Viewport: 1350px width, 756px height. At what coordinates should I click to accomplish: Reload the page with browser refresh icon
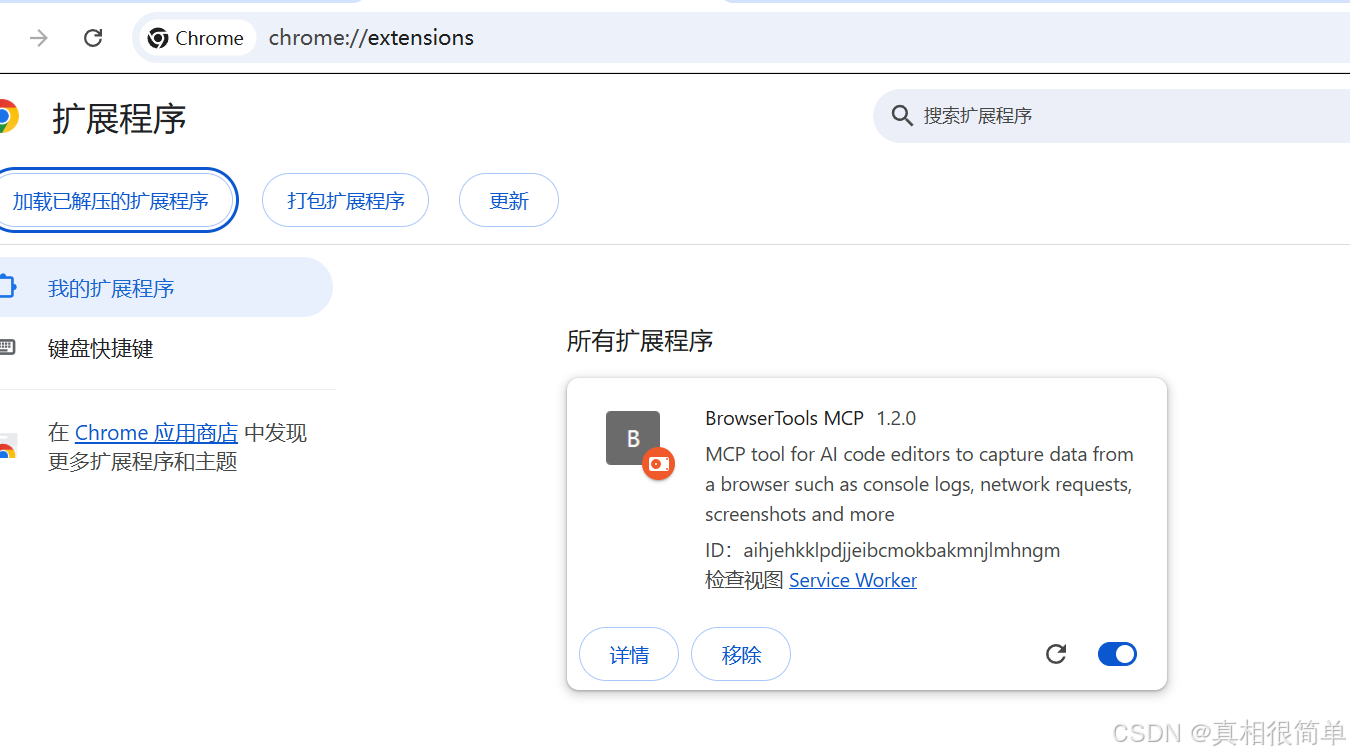click(x=93, y=38)
